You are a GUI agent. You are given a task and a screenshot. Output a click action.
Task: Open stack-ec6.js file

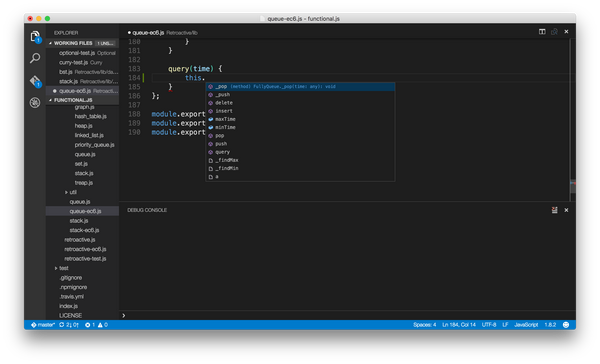(x=84, y=230)
